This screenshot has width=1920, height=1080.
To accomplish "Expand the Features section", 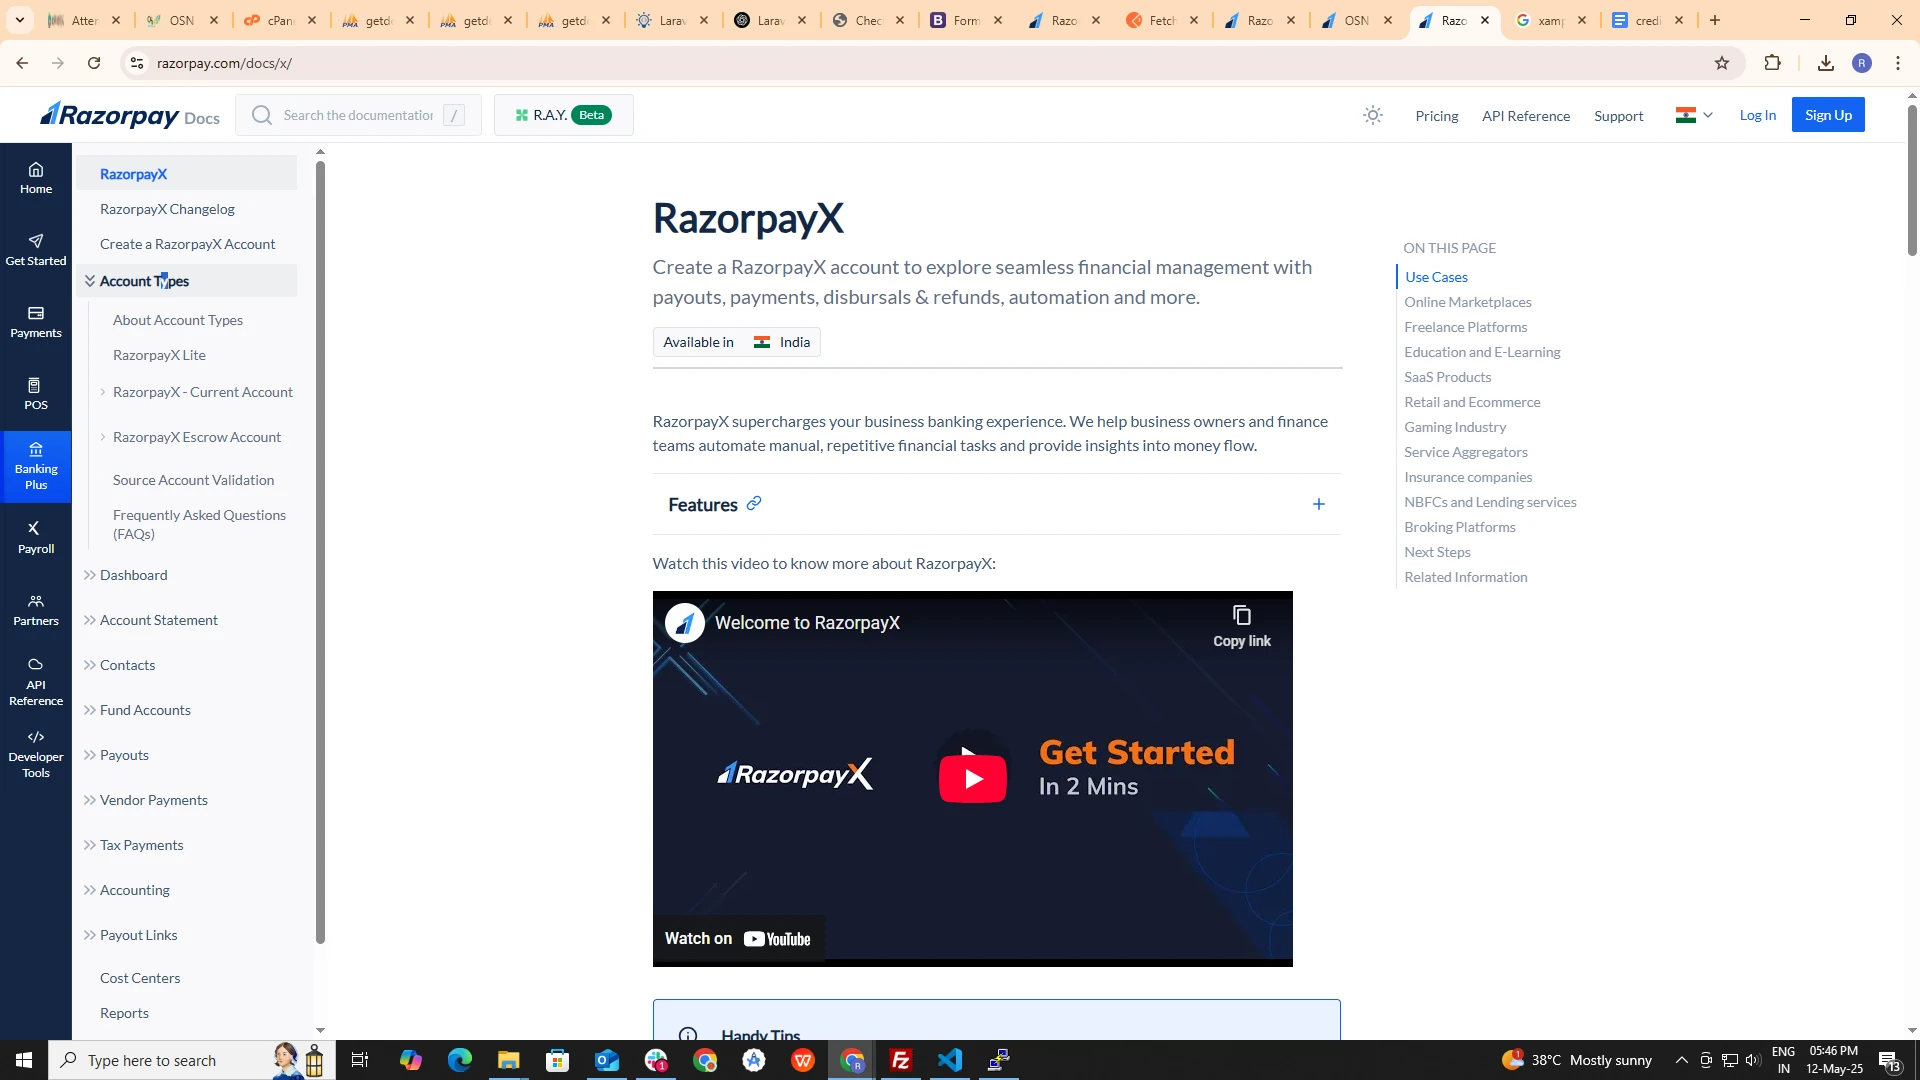I will tap(1319, 504).
